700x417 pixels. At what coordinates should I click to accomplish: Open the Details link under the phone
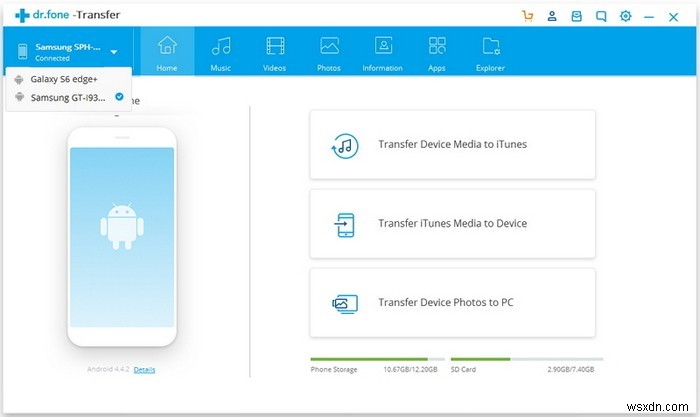coord(144,370)
